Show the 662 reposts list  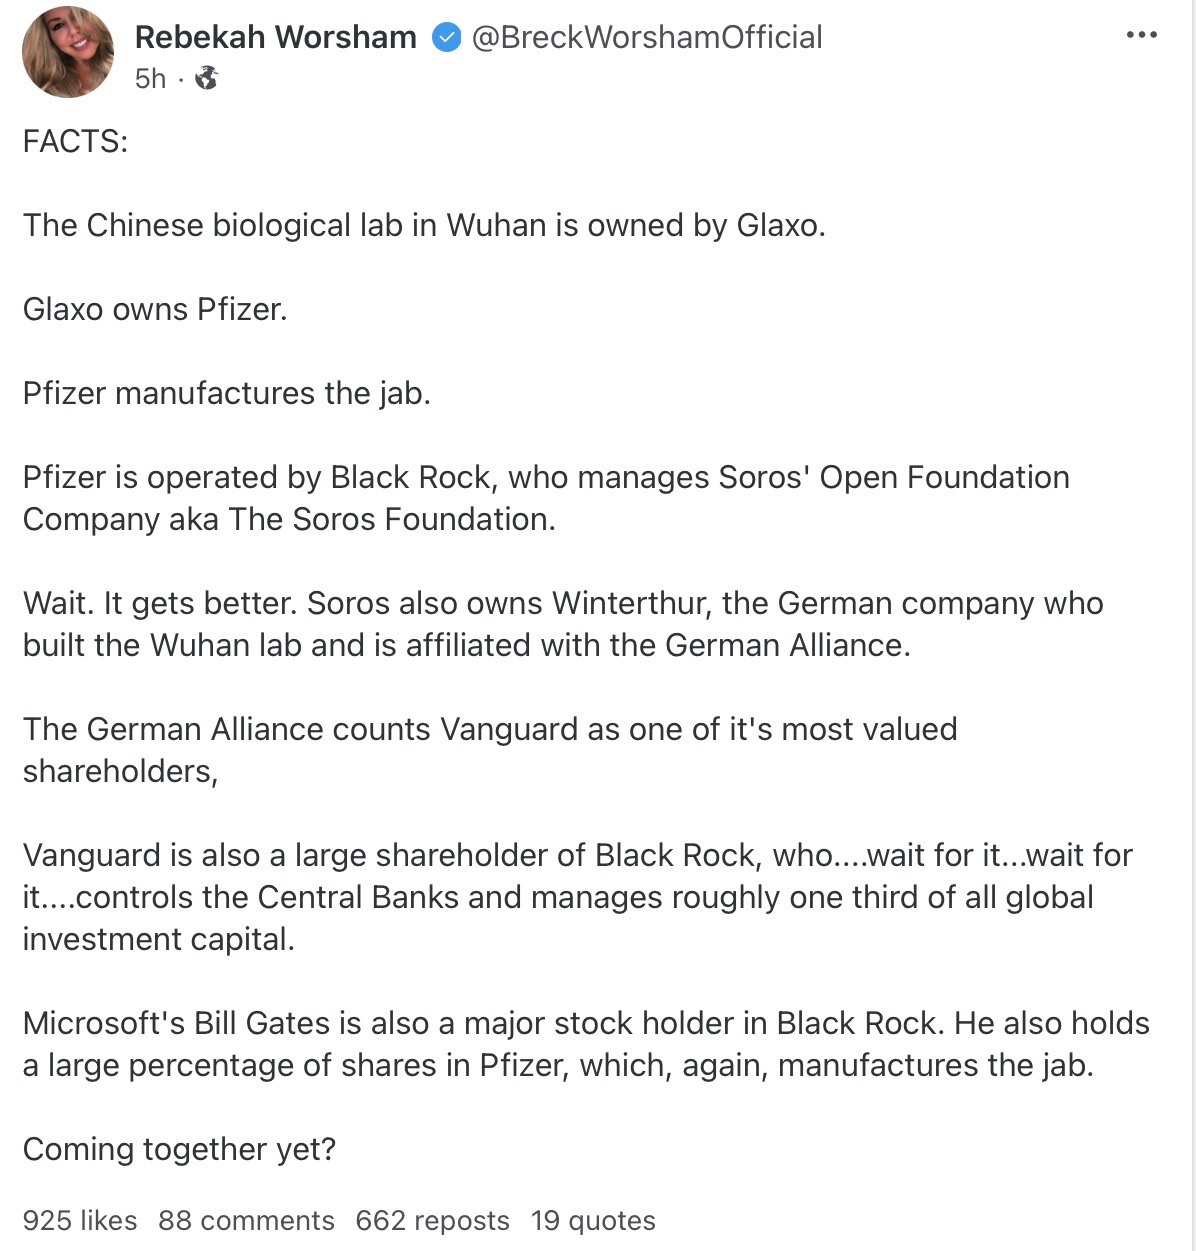[432, 1220]
